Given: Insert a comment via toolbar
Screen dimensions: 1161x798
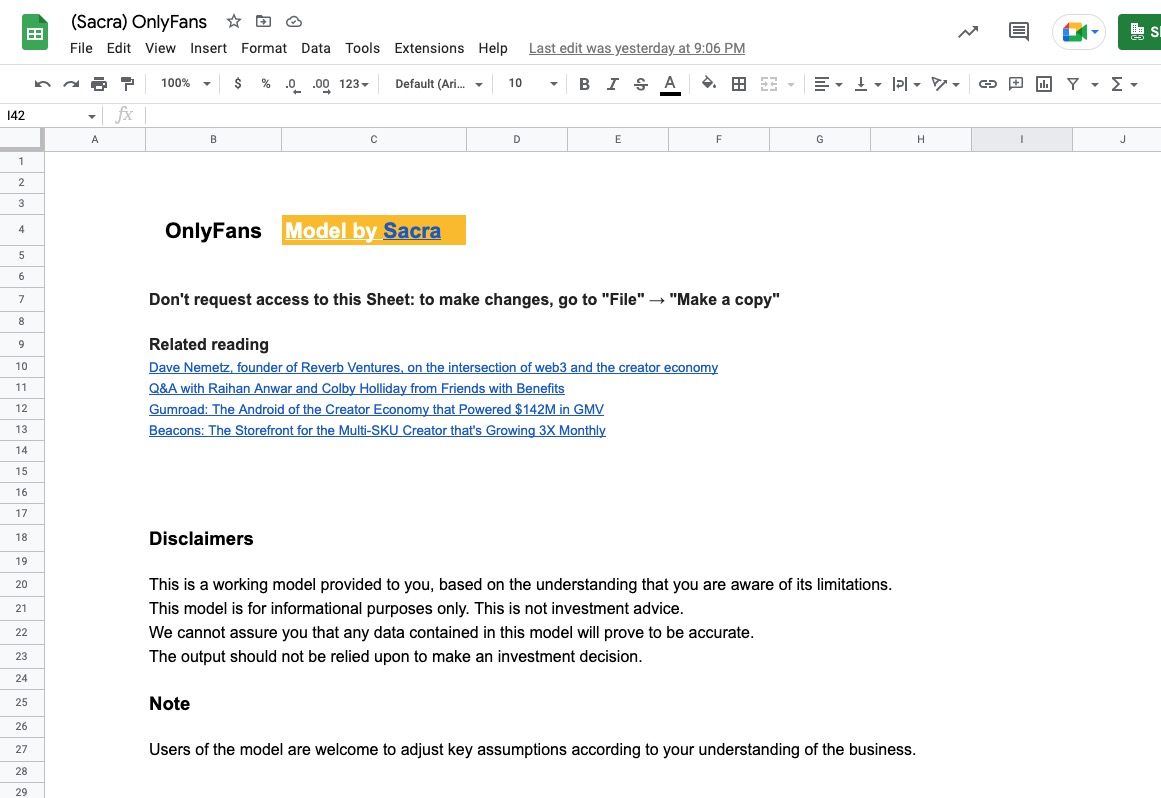Looking at the screenshot, I should (x=1016, y=84).
